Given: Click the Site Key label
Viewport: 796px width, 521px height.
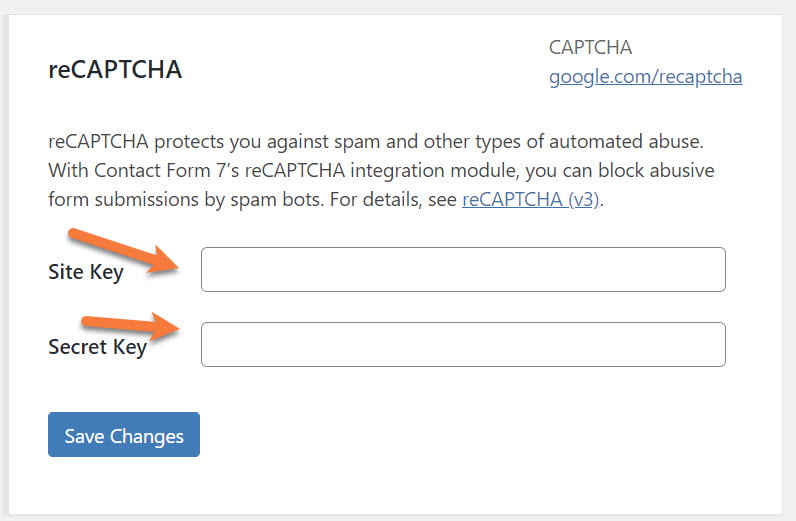Looking at the screenshot, I should [85, 272].
